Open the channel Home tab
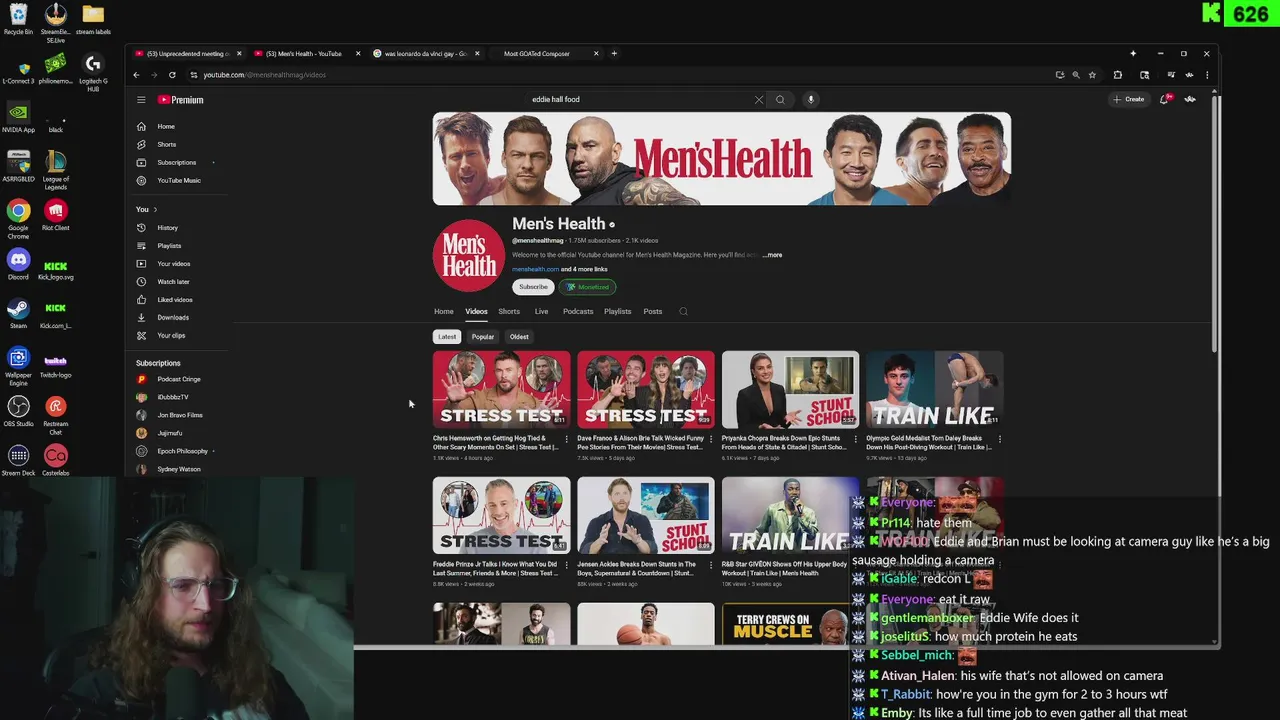This screenshot has height=720, width=1280. coord(443,311)
